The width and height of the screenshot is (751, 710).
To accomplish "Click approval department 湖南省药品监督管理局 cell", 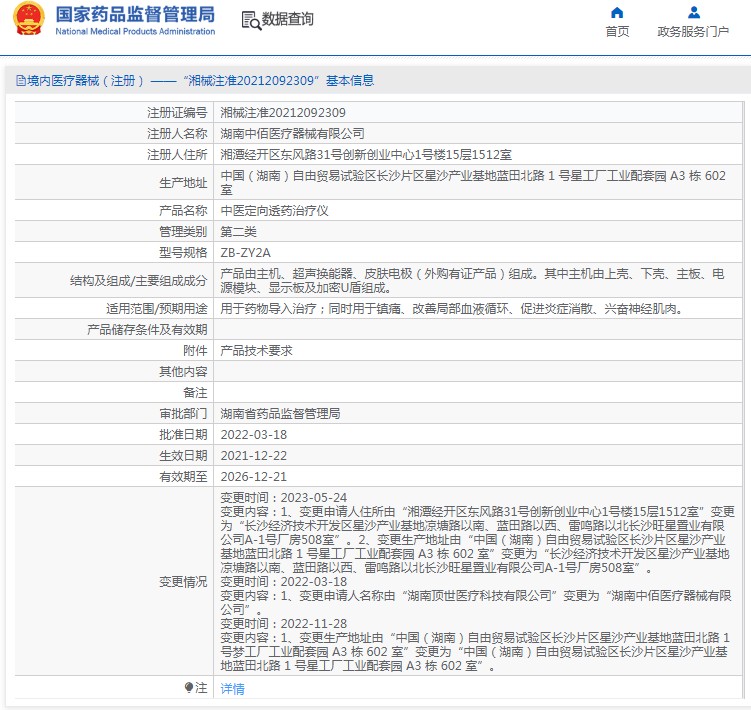I will coord(280,413).
